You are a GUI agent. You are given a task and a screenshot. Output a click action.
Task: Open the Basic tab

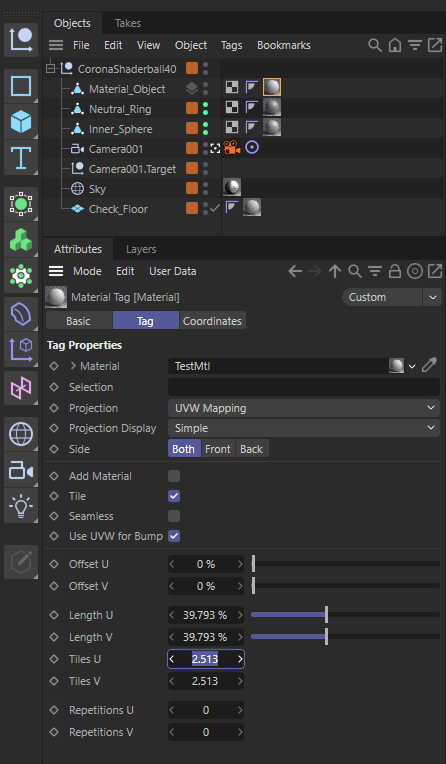78,321
